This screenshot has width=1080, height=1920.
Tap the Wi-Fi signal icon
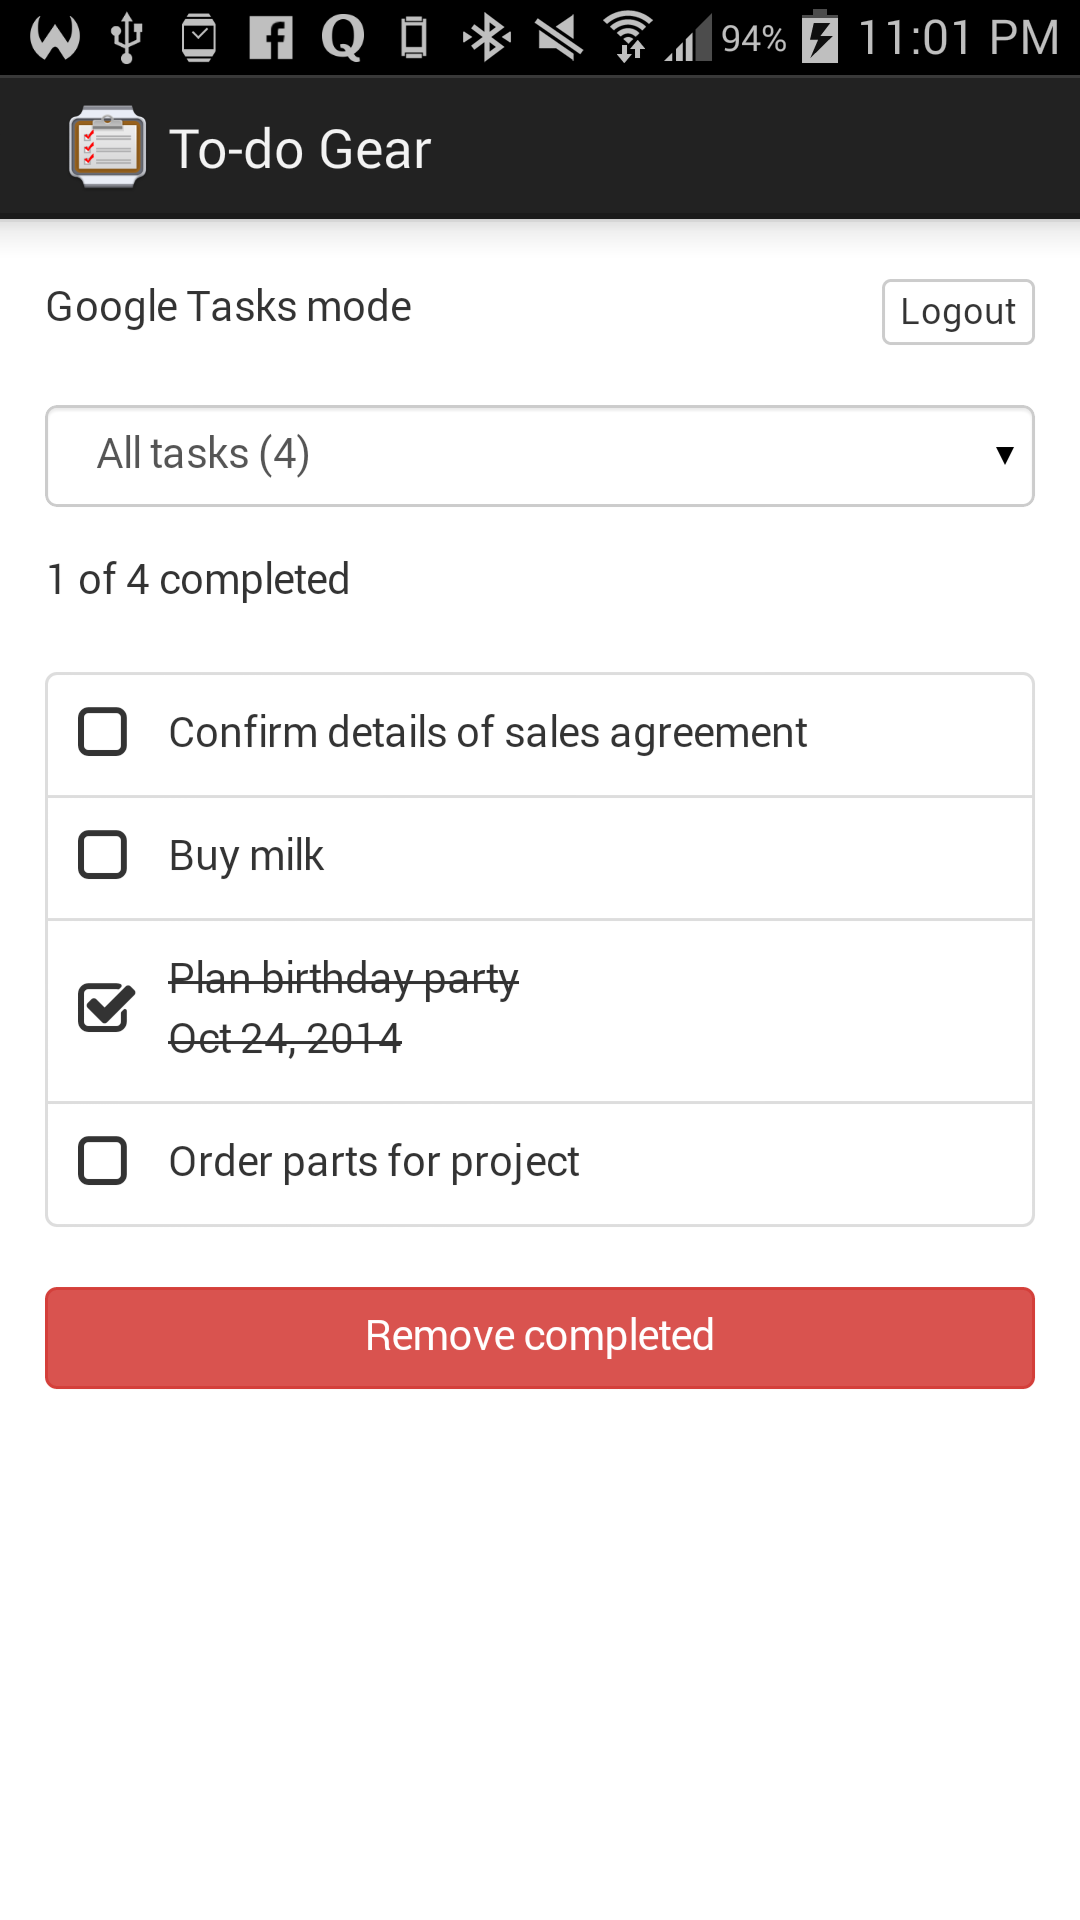pos(628,39)
